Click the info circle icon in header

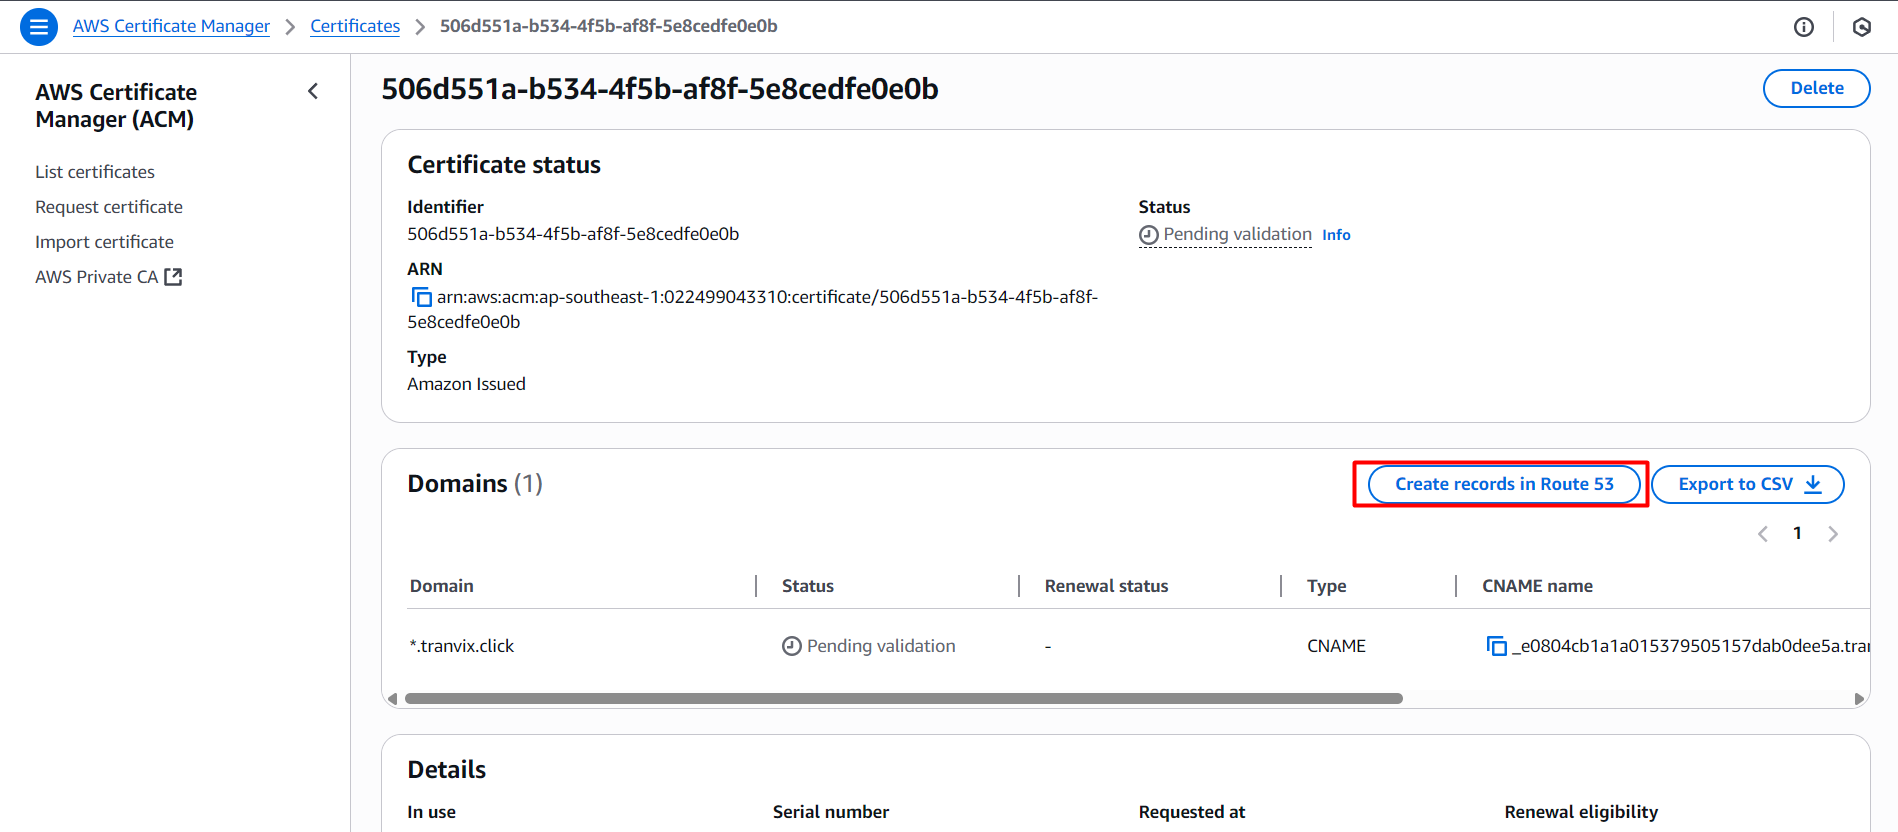[1803, 27]
